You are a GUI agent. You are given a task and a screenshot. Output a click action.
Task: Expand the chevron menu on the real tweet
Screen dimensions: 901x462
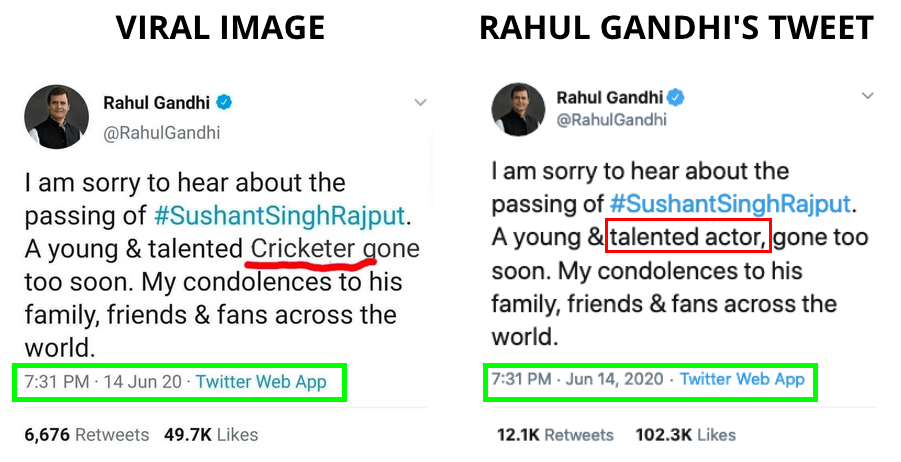click(868, 95)
